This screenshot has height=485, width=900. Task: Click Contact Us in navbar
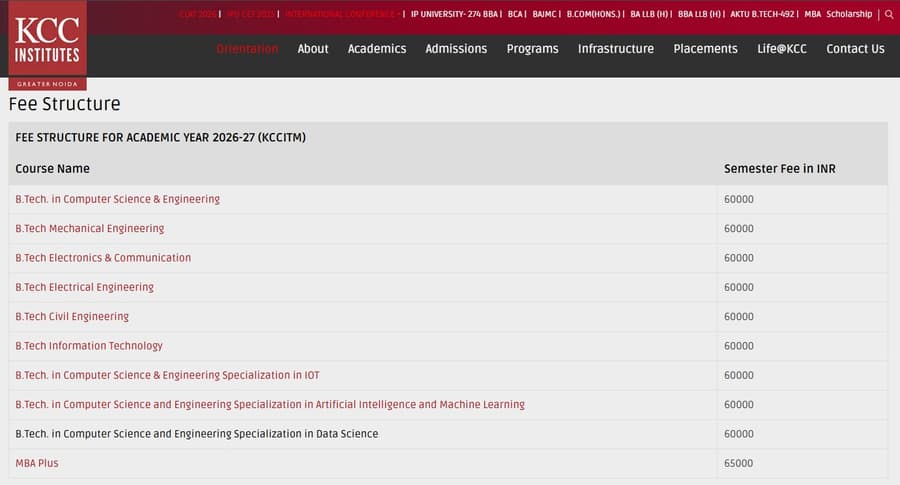pyautogui.click(x=855, y=49)
